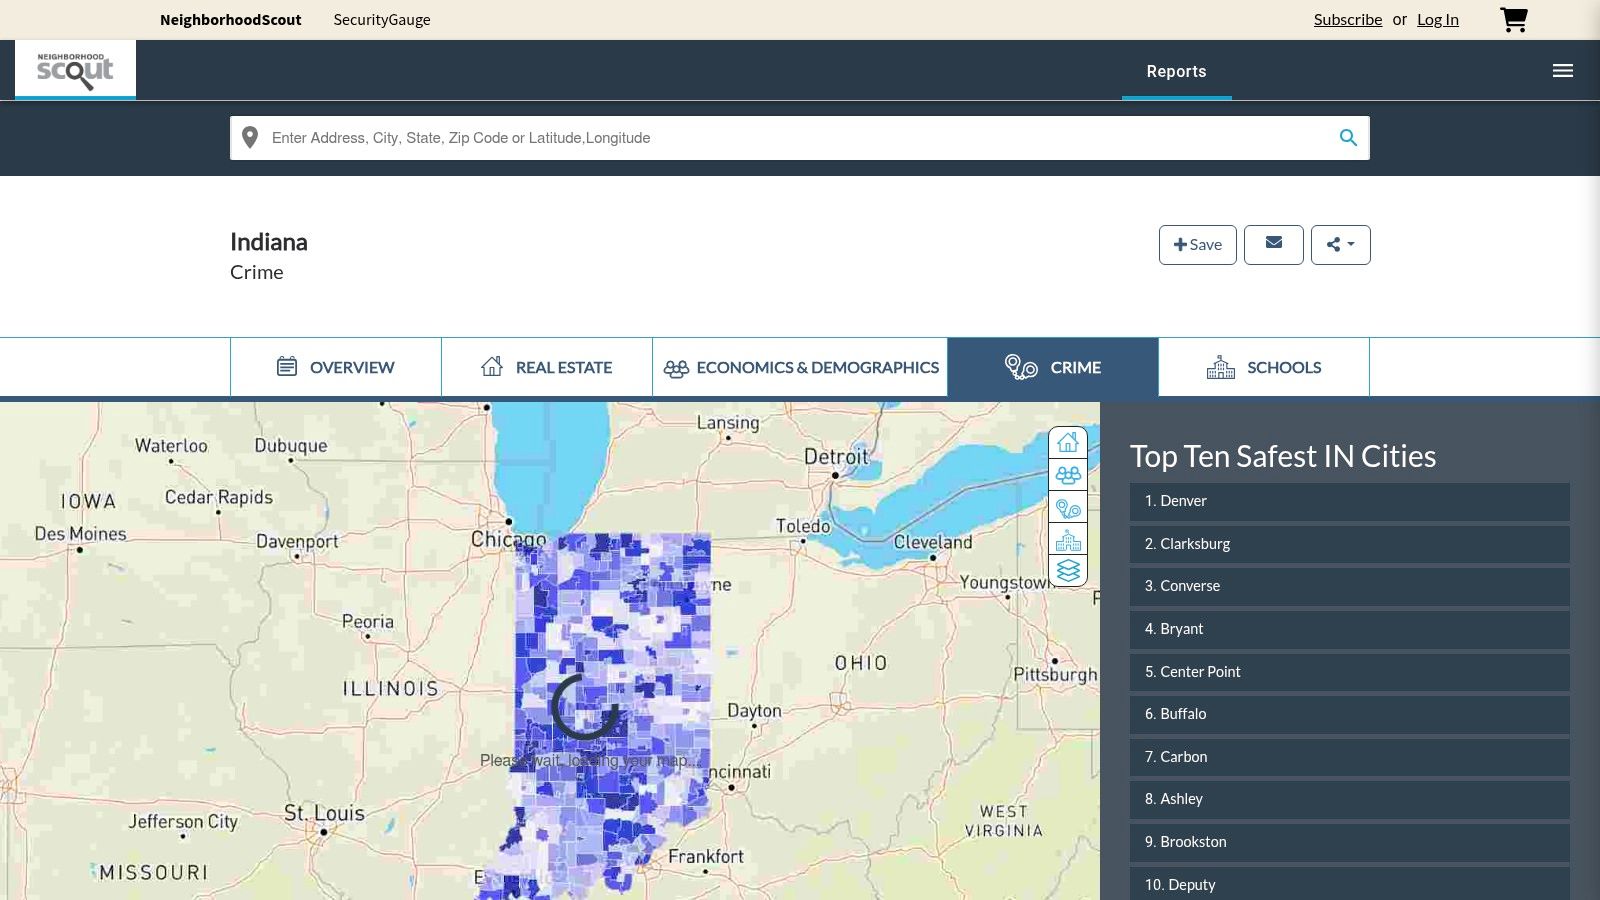Image resolution: width=1600 pixels, height=900 pixels.
Task: Open the Reports menu item
Action: [x=1176, y=71]
